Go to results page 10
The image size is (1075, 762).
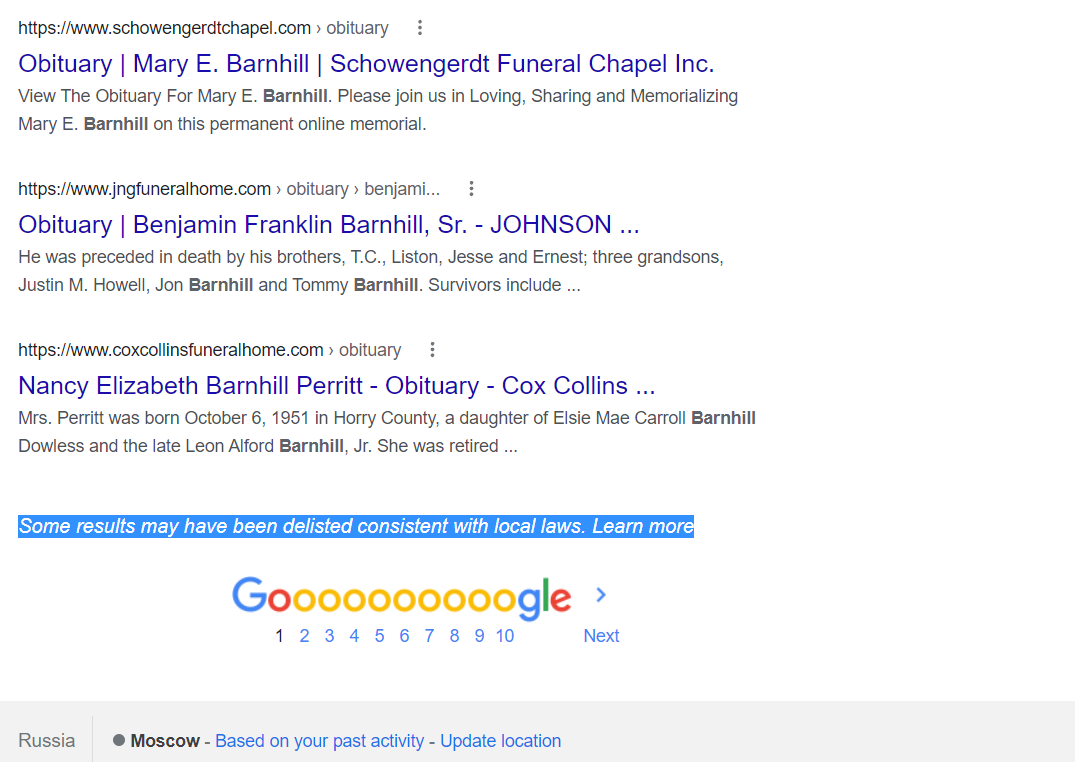504,636
